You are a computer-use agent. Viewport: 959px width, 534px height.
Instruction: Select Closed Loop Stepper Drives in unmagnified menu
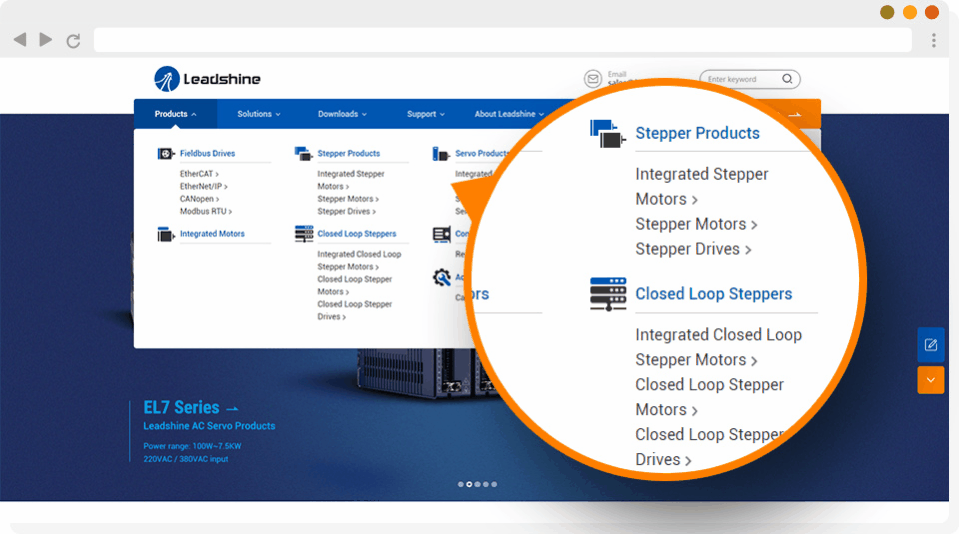(x=354, y=310)
